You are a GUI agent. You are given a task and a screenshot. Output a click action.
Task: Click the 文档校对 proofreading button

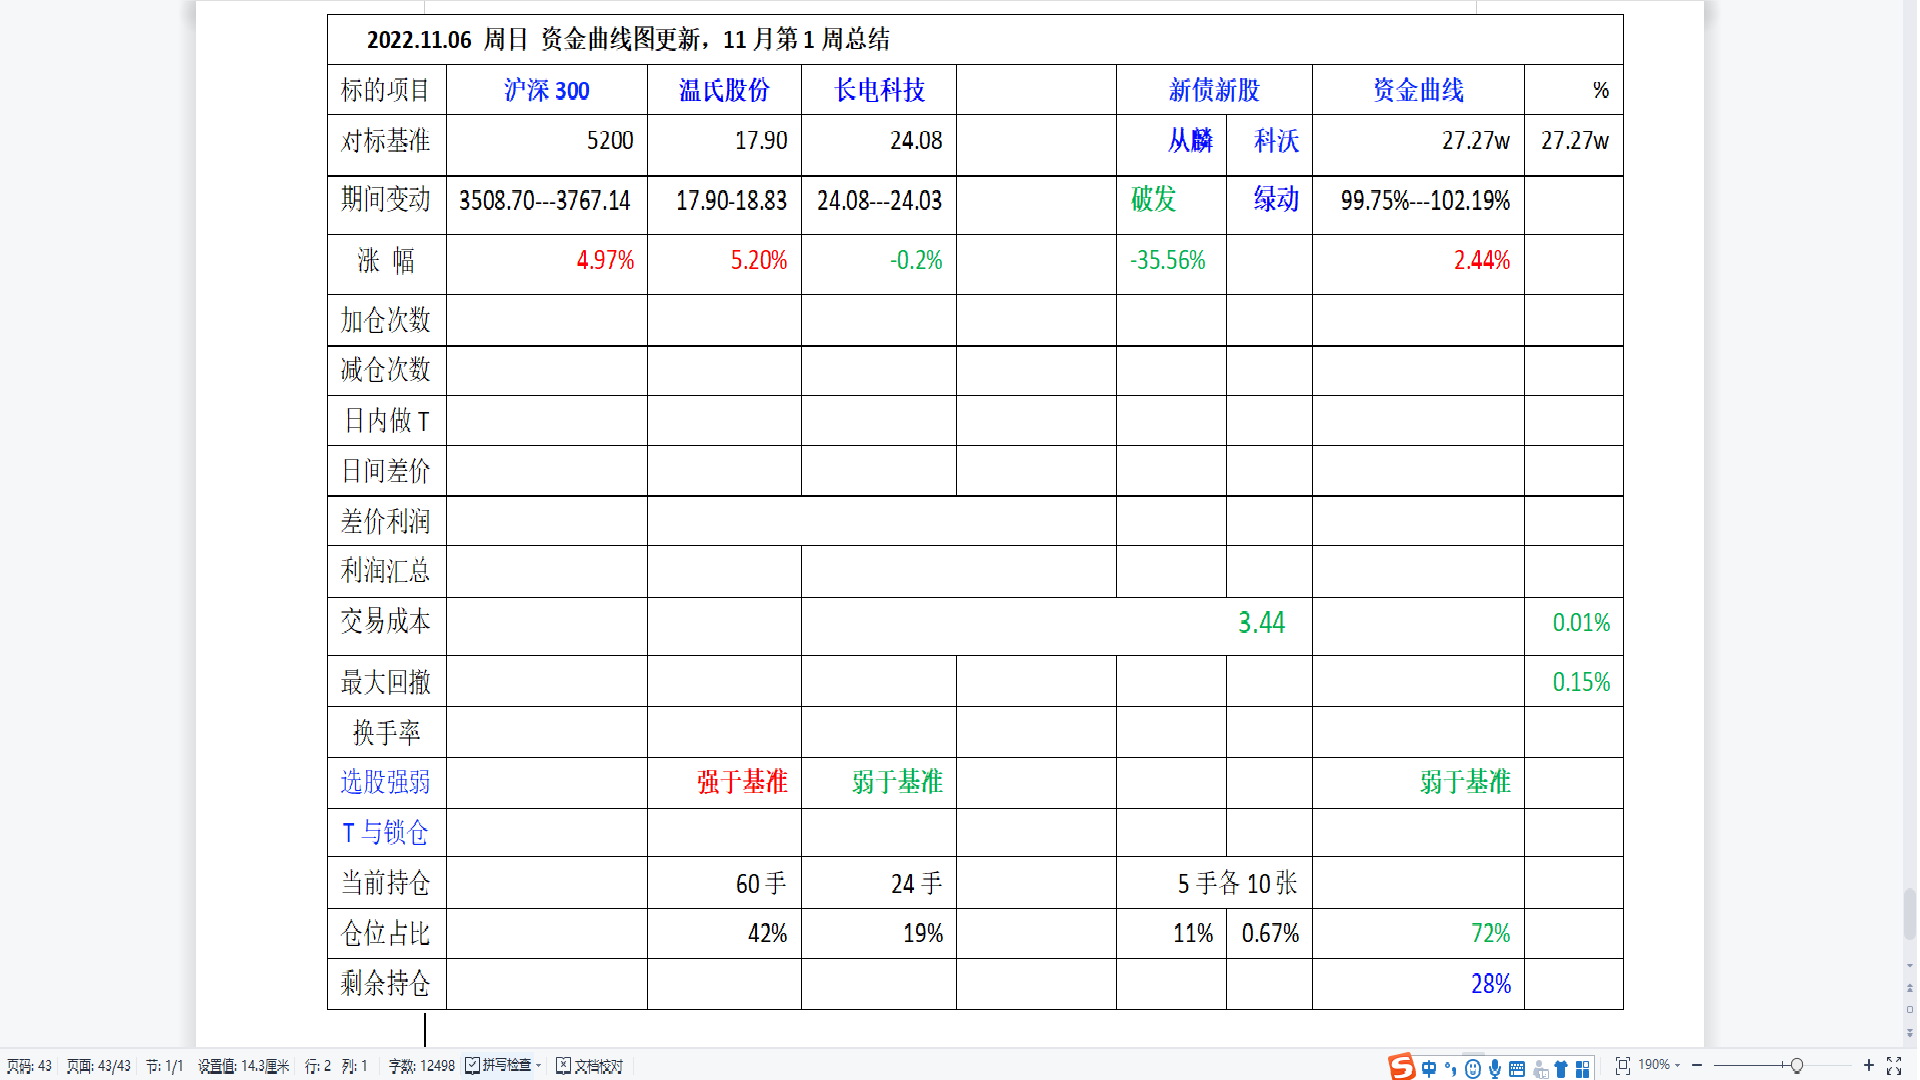click(x=590, y=1066)
